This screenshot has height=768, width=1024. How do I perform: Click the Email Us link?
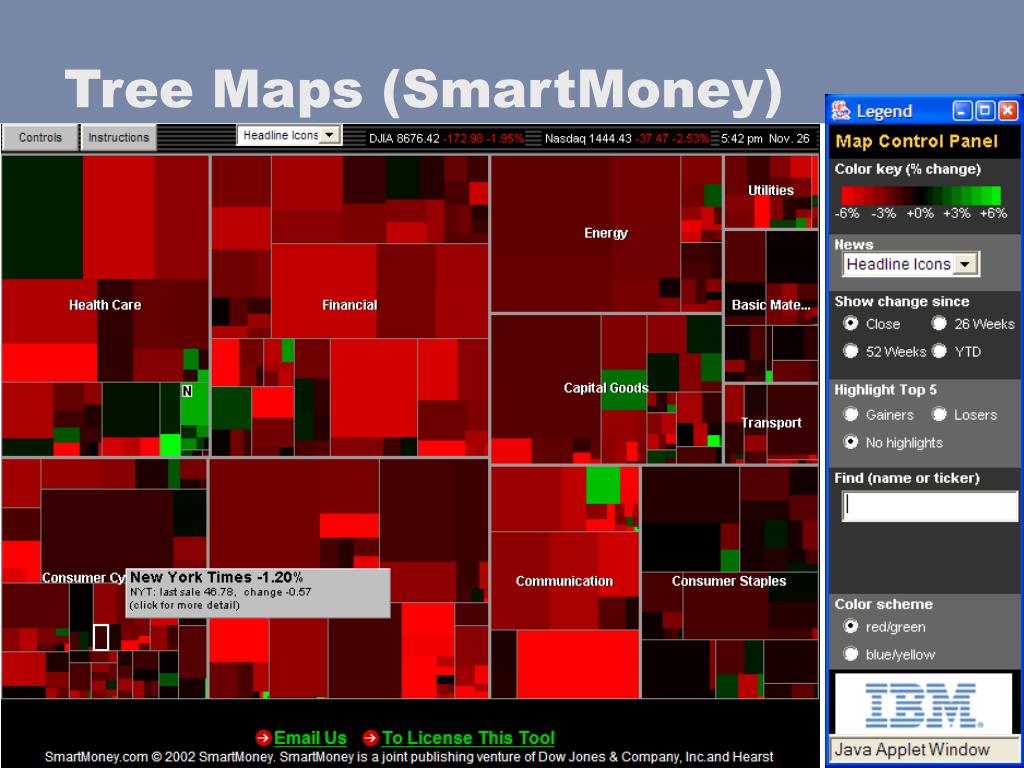310,738
